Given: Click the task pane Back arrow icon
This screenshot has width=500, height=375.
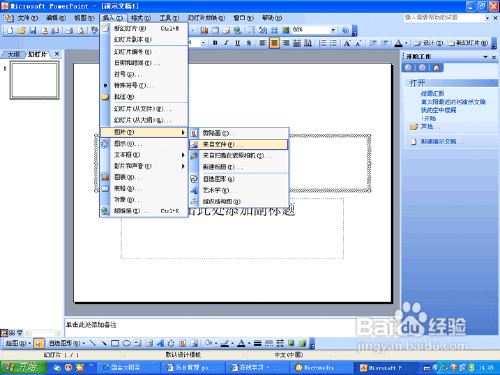Looking at the screenshot, I should 408,68.
